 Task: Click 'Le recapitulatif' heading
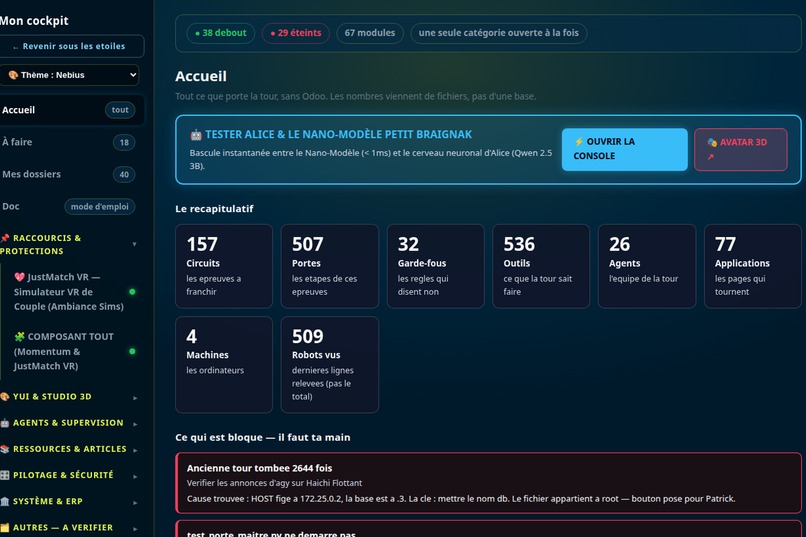214,209
